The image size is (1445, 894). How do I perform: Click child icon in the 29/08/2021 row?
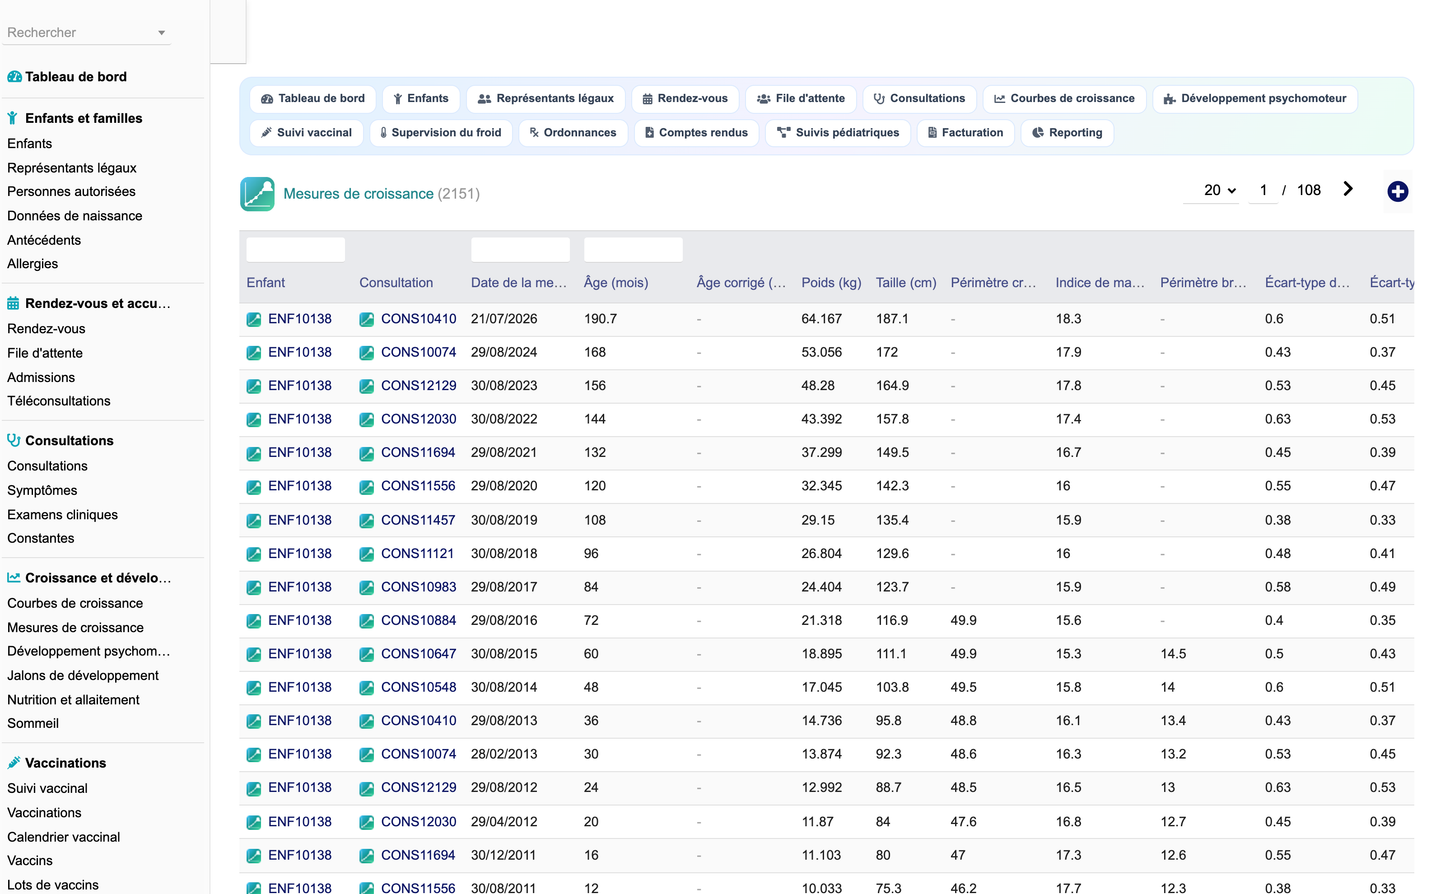pos(254,453)
